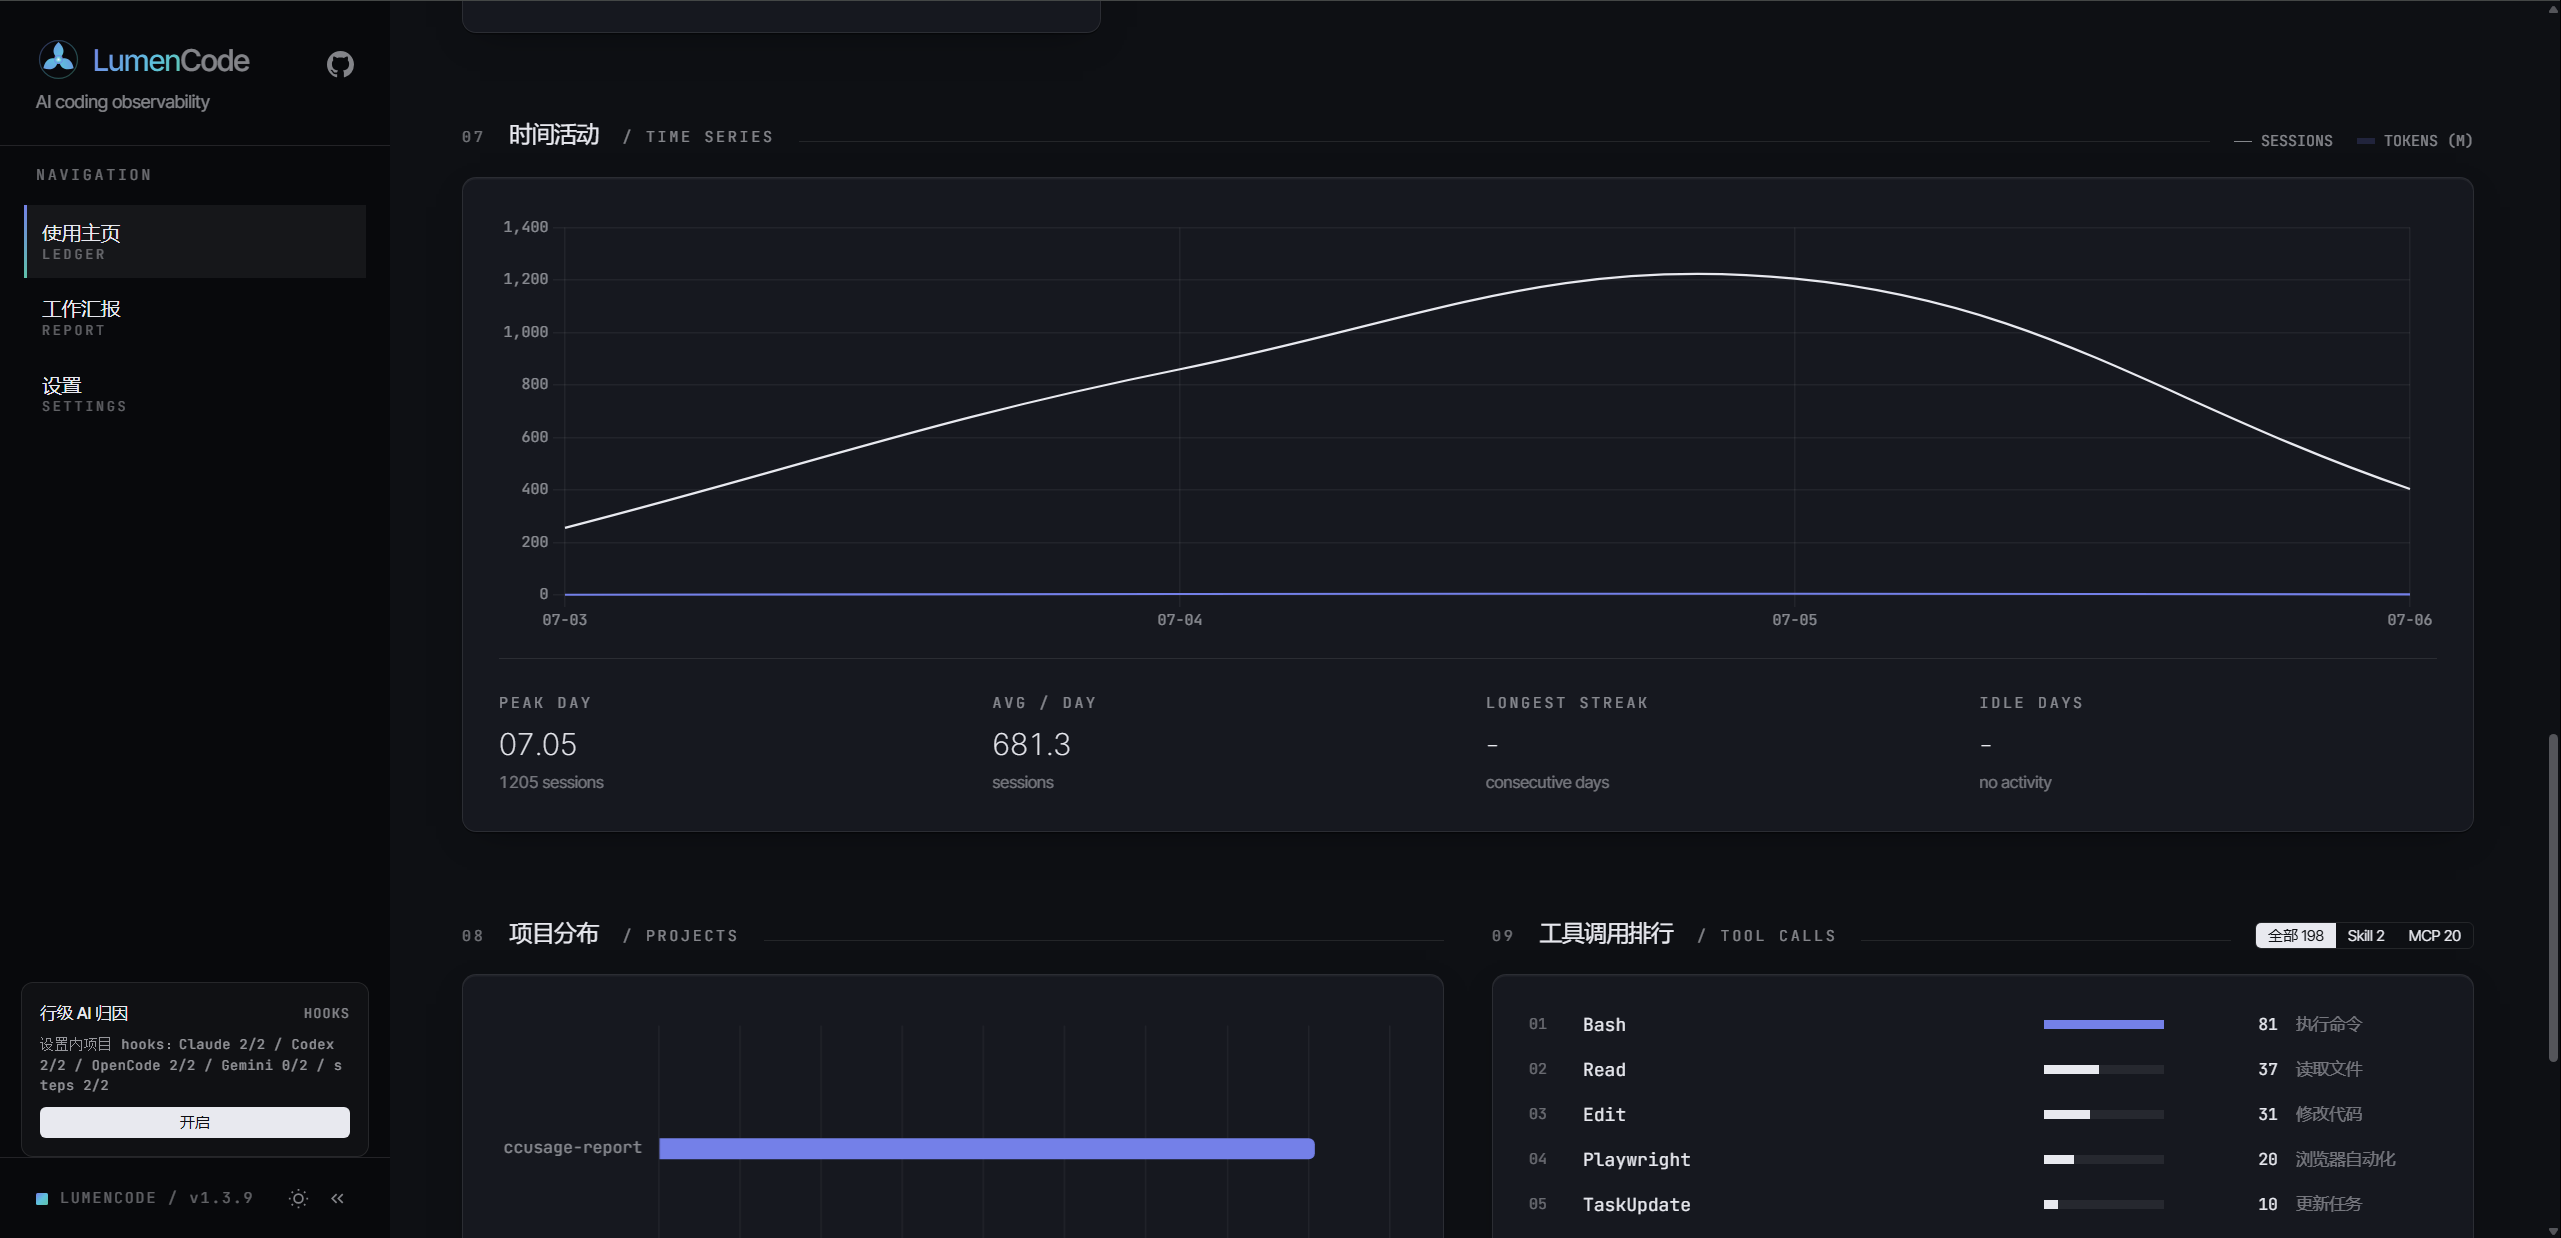Click the Edit tool usage bar

tap(2103, 1114)
